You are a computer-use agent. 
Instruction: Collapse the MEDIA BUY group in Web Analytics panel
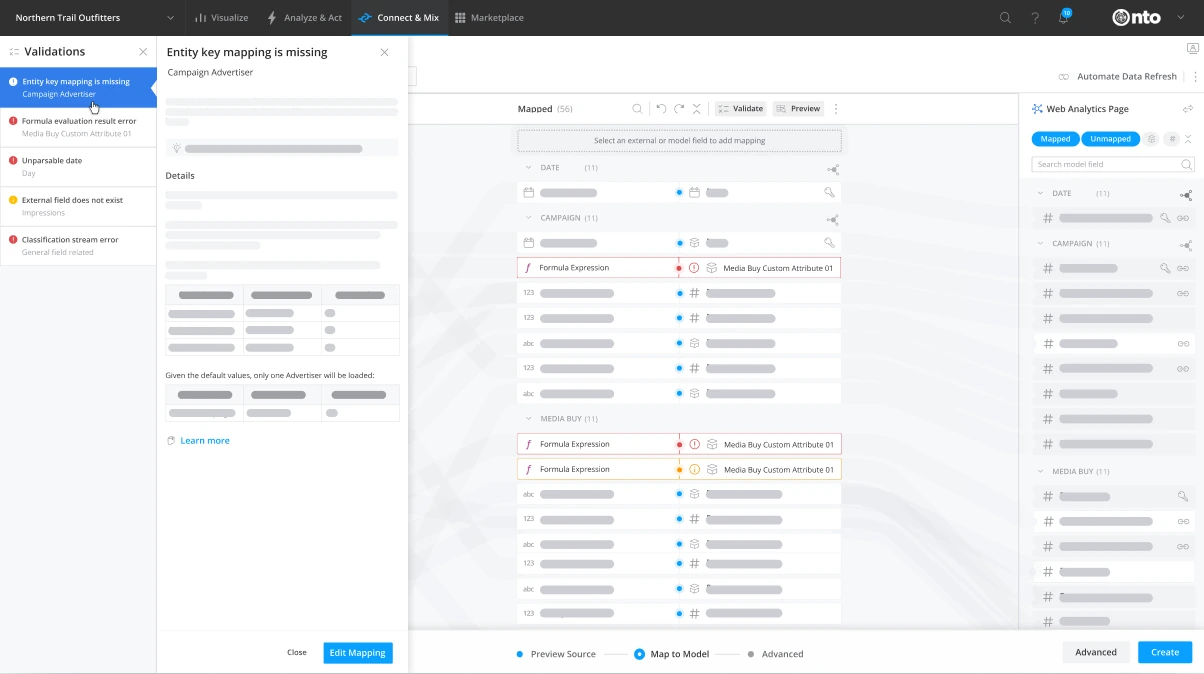pyautogui.click(x=1040, y=472)
